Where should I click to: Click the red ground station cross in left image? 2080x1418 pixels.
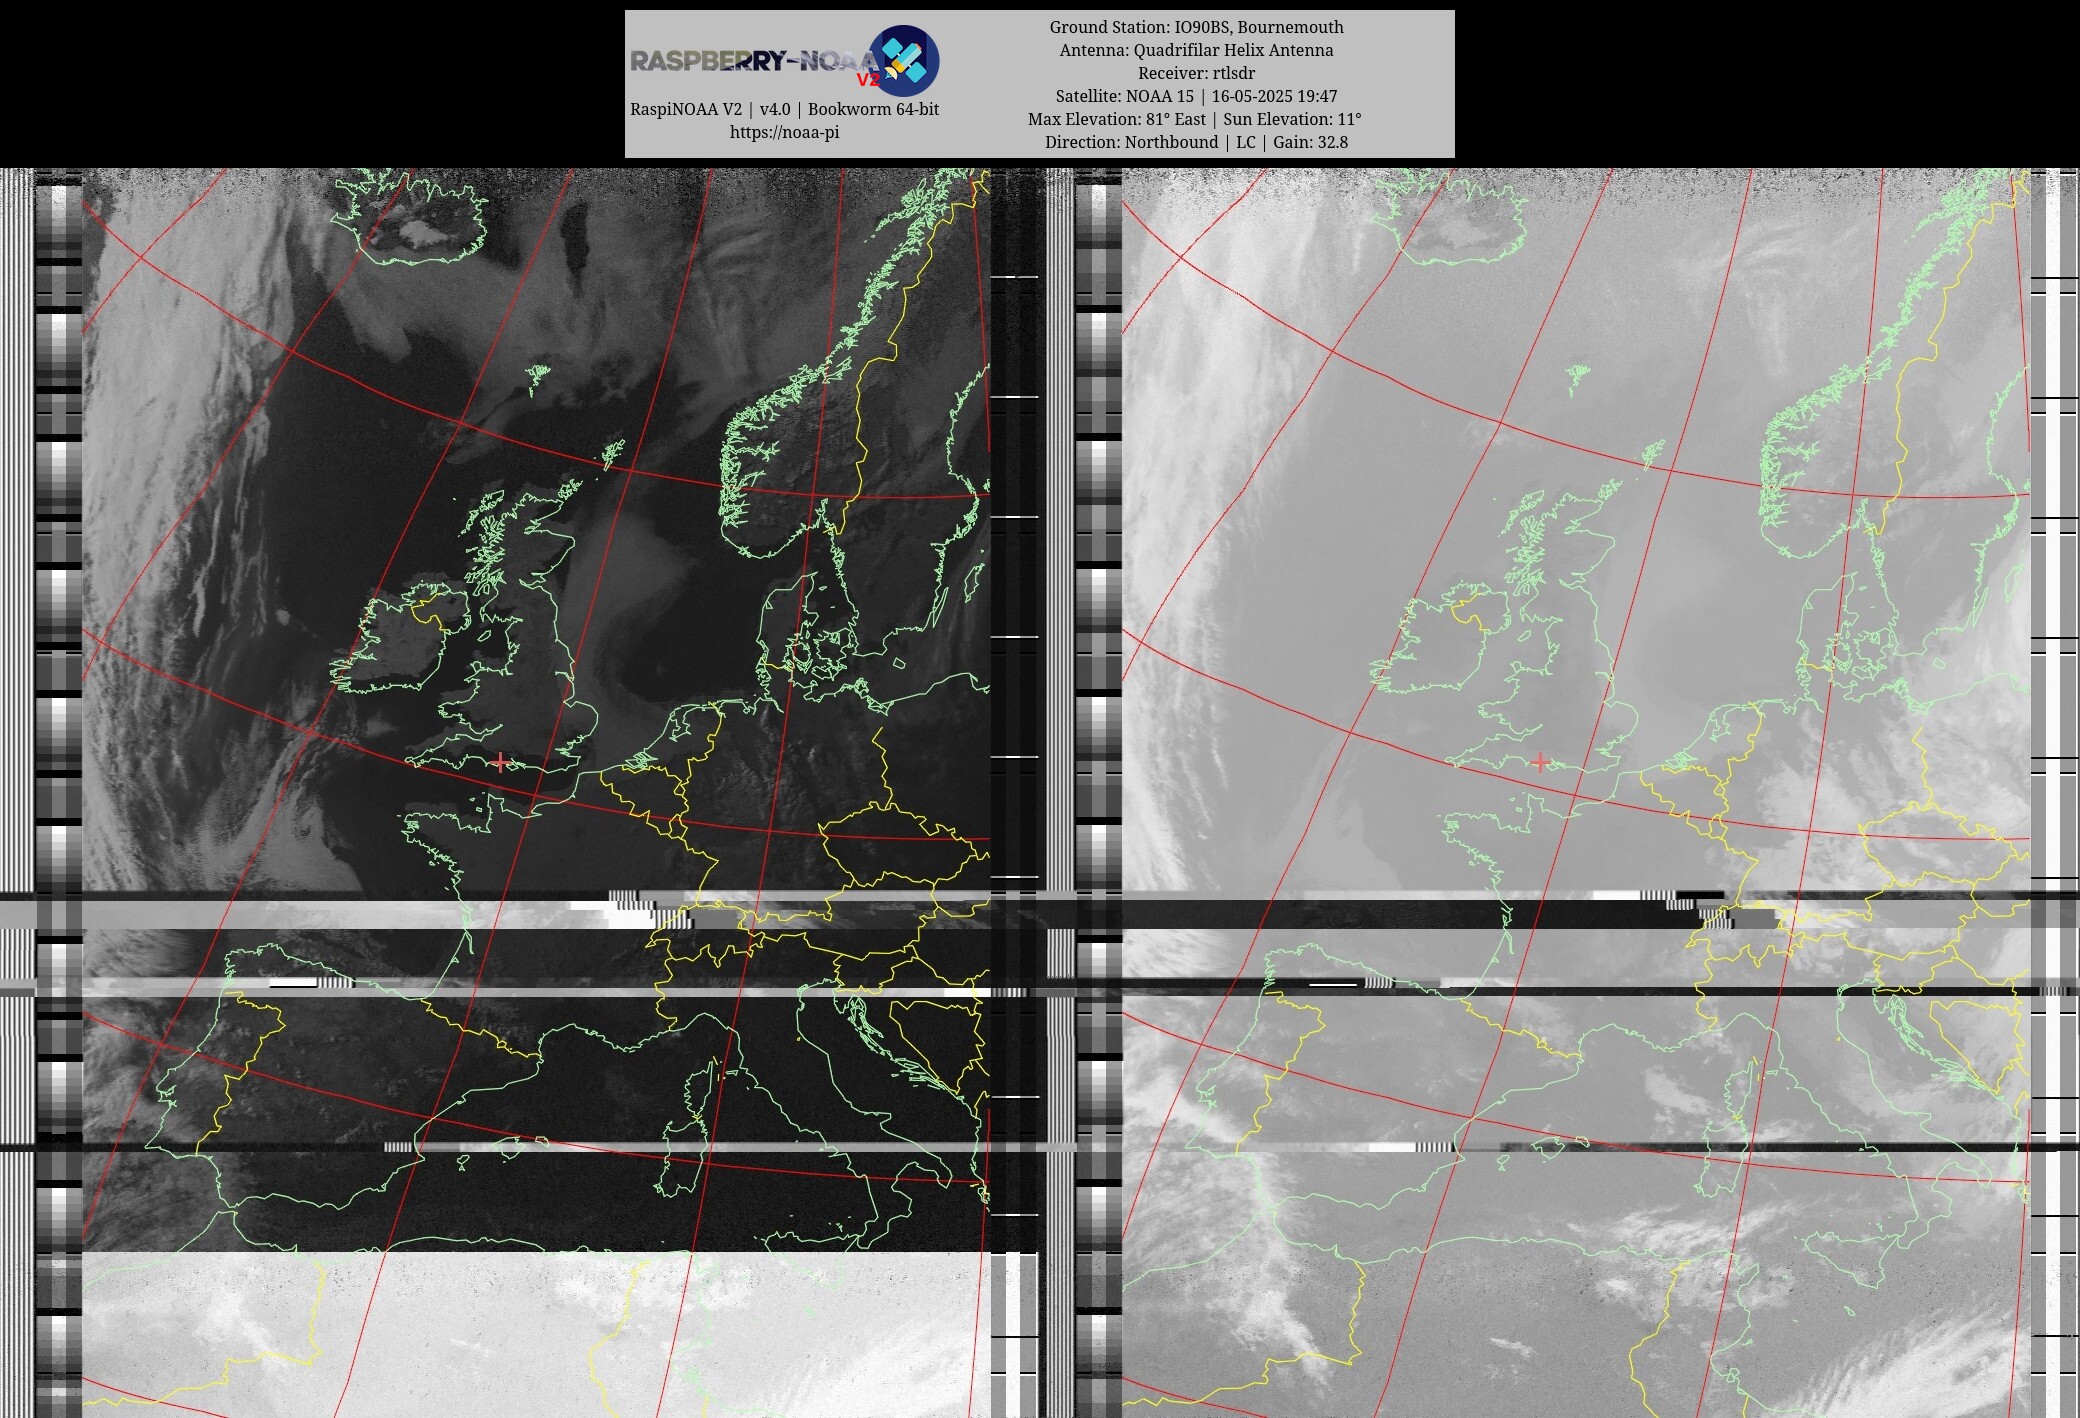click(x=500, y=762)
